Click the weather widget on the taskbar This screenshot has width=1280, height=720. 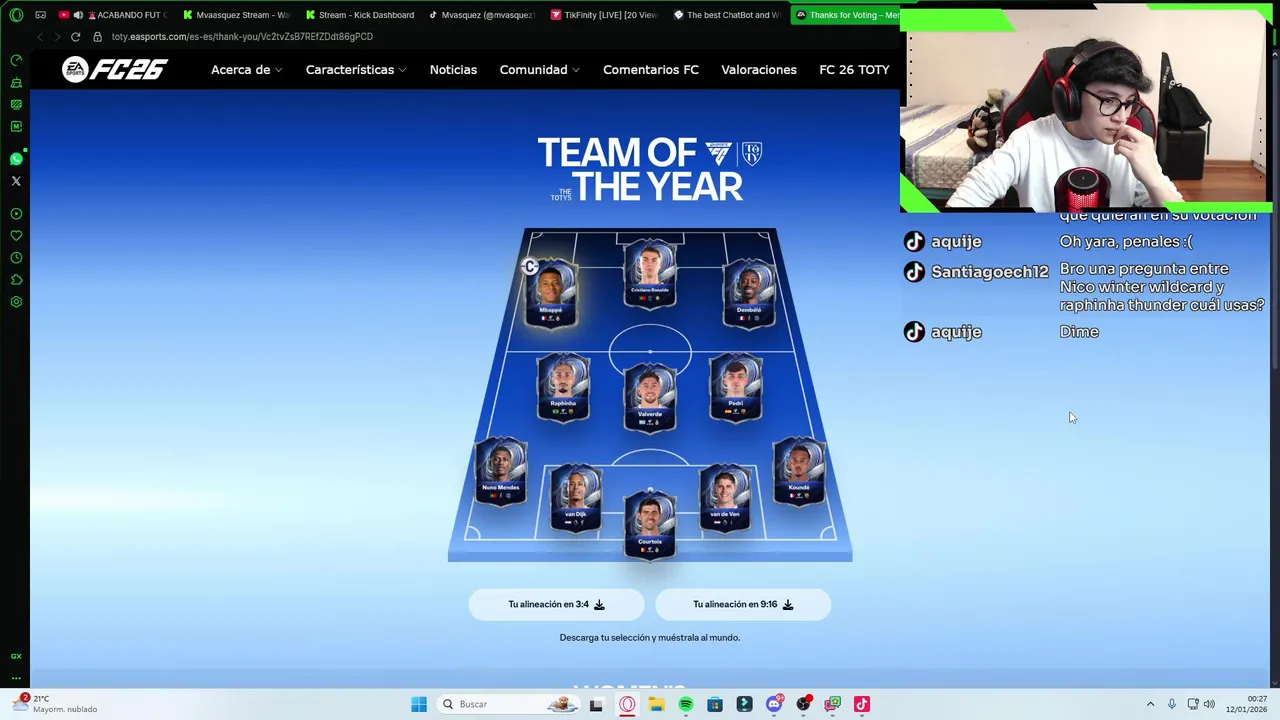(56, 704)
